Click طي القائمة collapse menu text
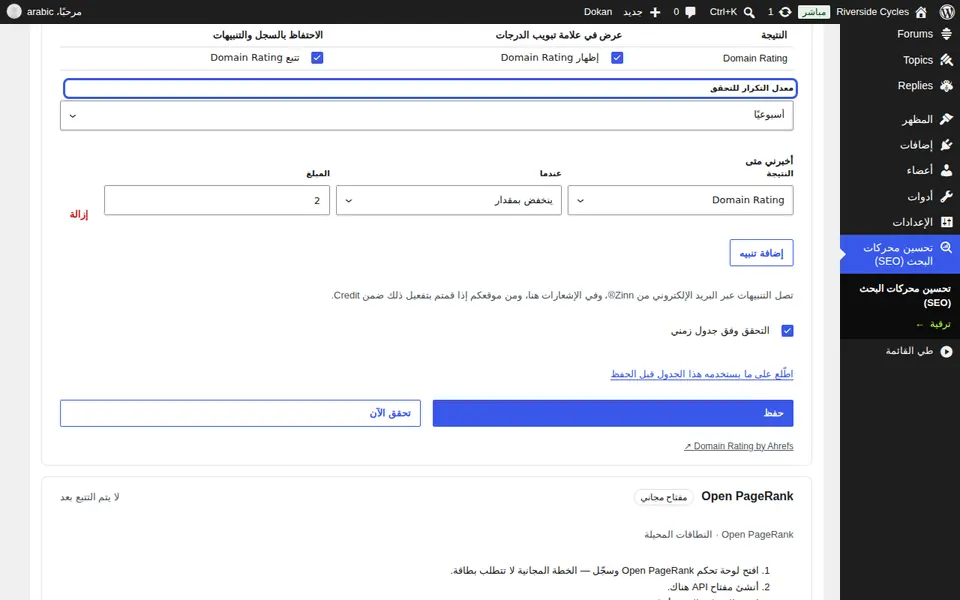960x600 pixels. 909,351
